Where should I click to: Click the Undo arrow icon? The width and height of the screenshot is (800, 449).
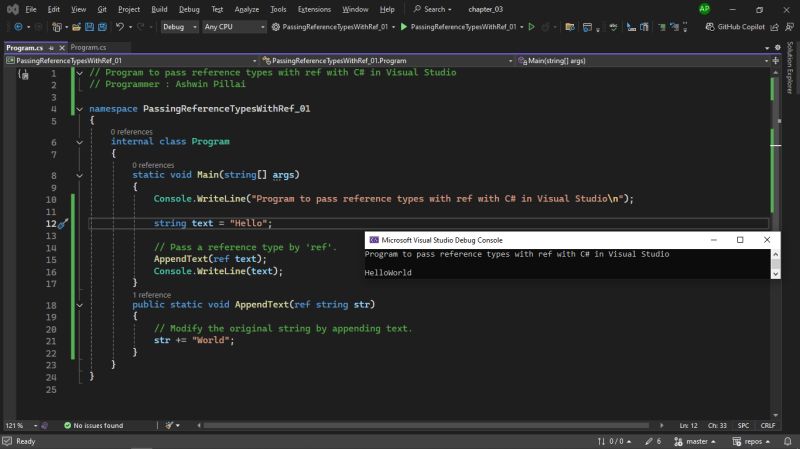(x=120, y=27)
